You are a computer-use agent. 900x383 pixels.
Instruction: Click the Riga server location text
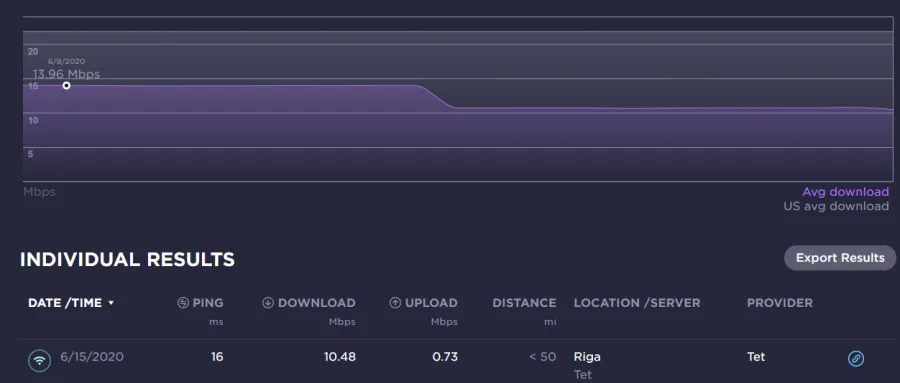click(587, 357)
